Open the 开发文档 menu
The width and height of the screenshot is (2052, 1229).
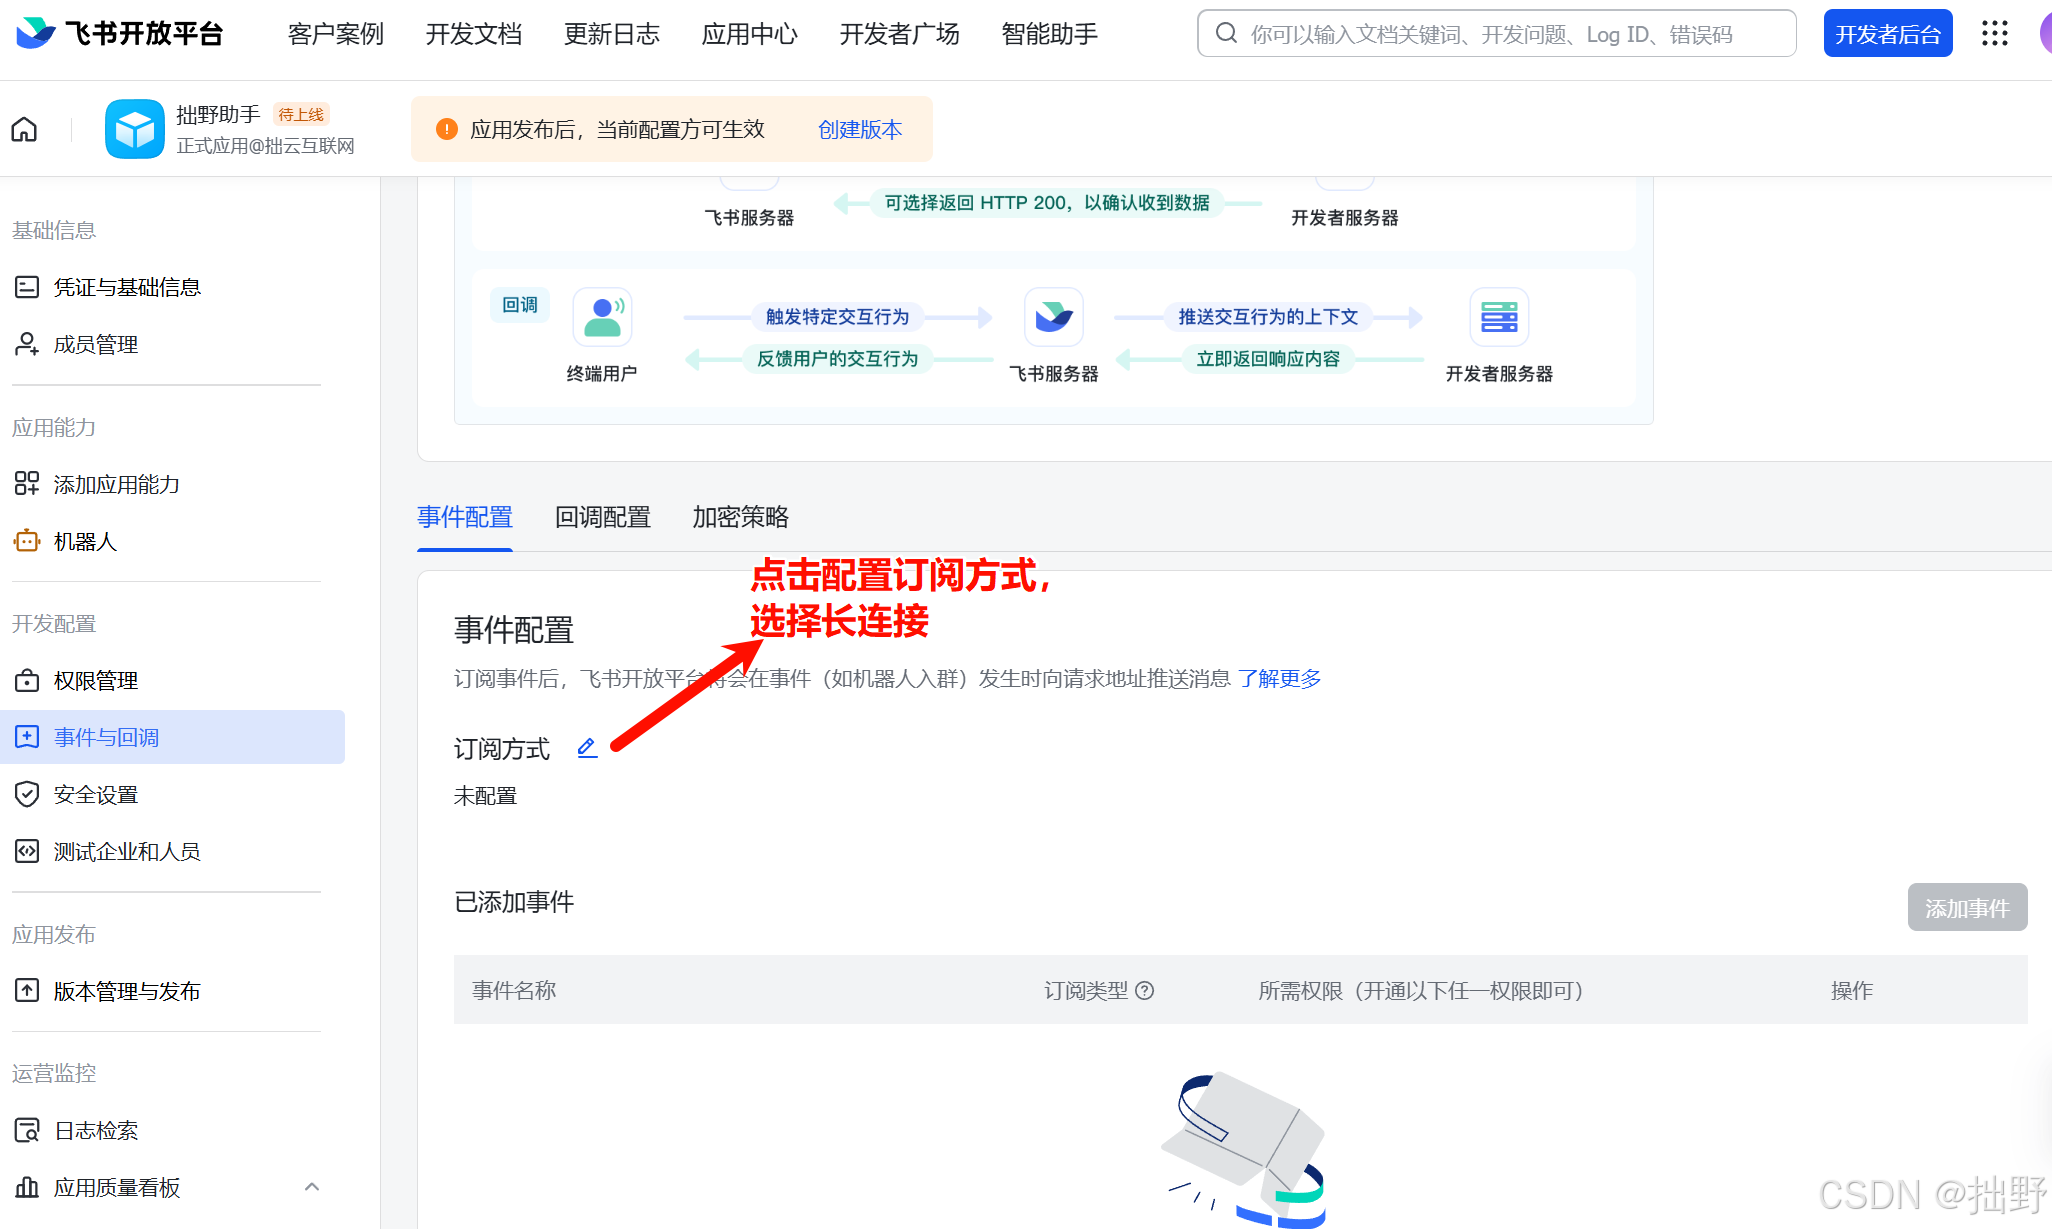473,34
